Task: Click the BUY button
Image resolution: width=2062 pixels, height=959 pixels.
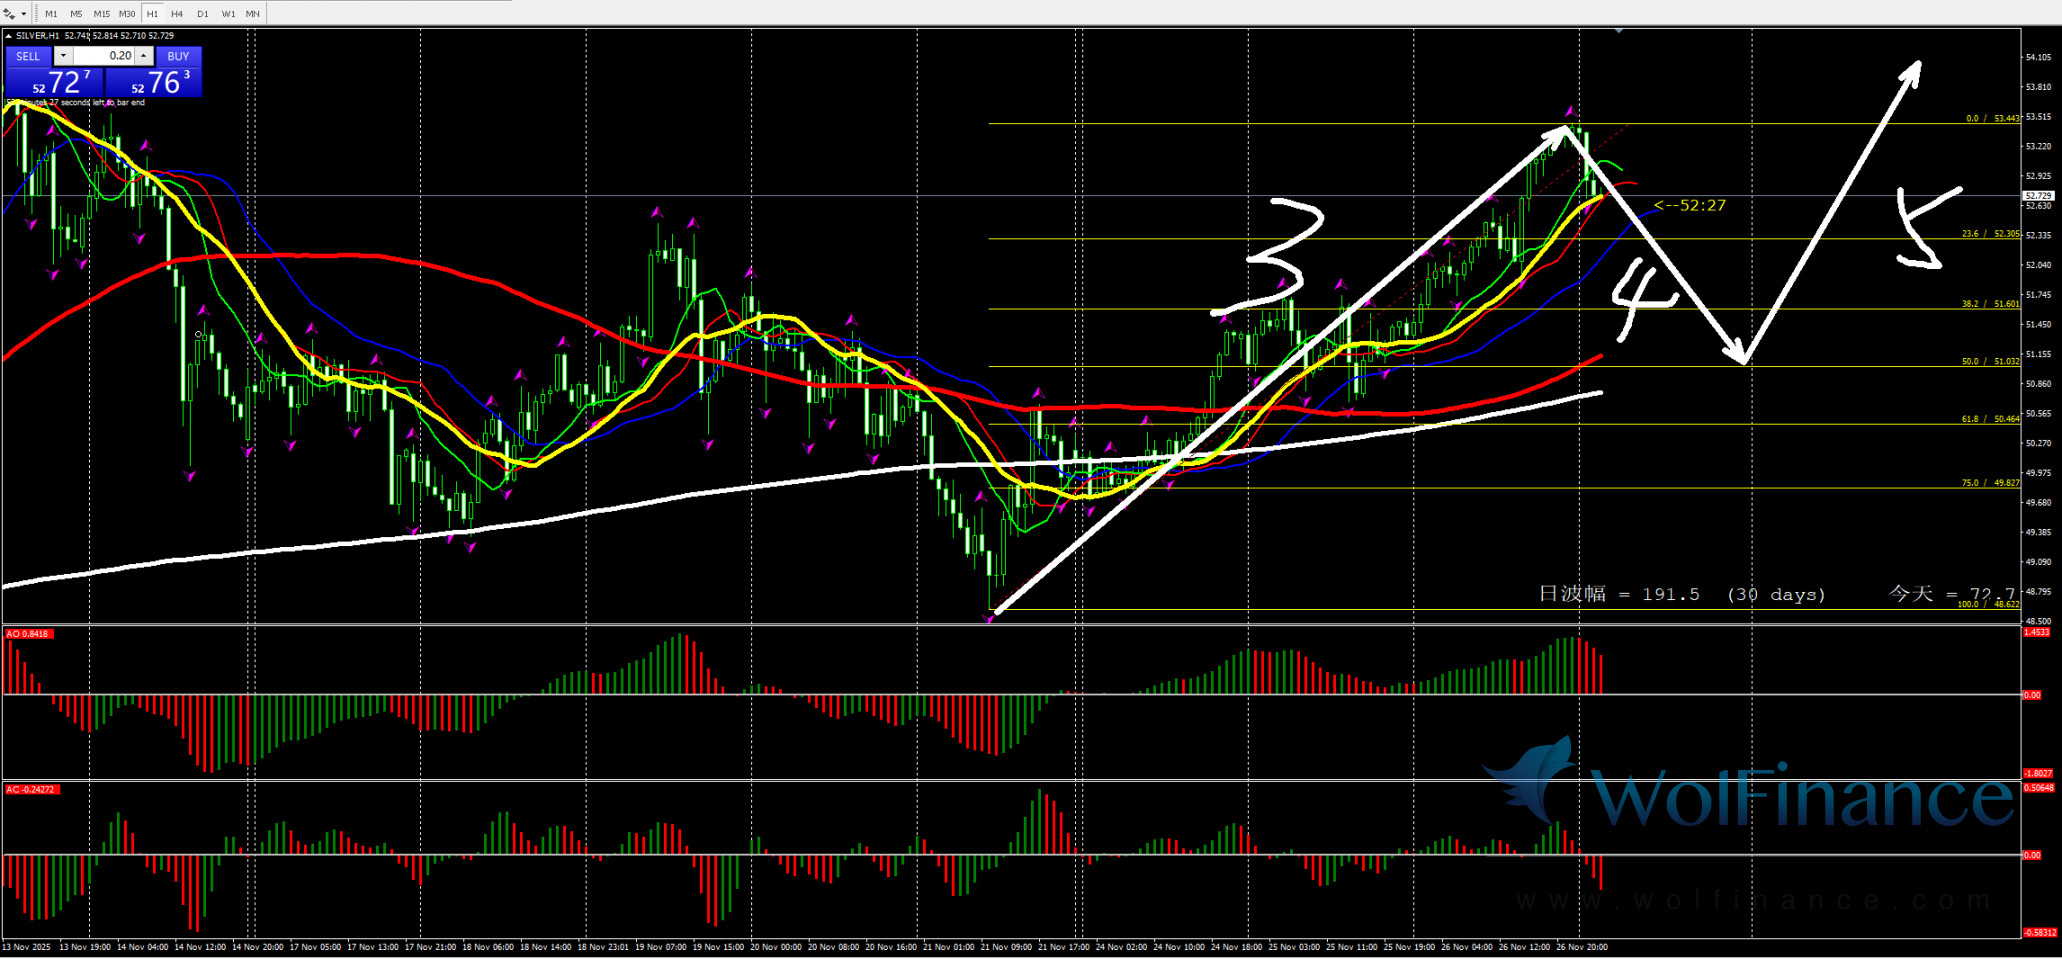Action: 178,57
